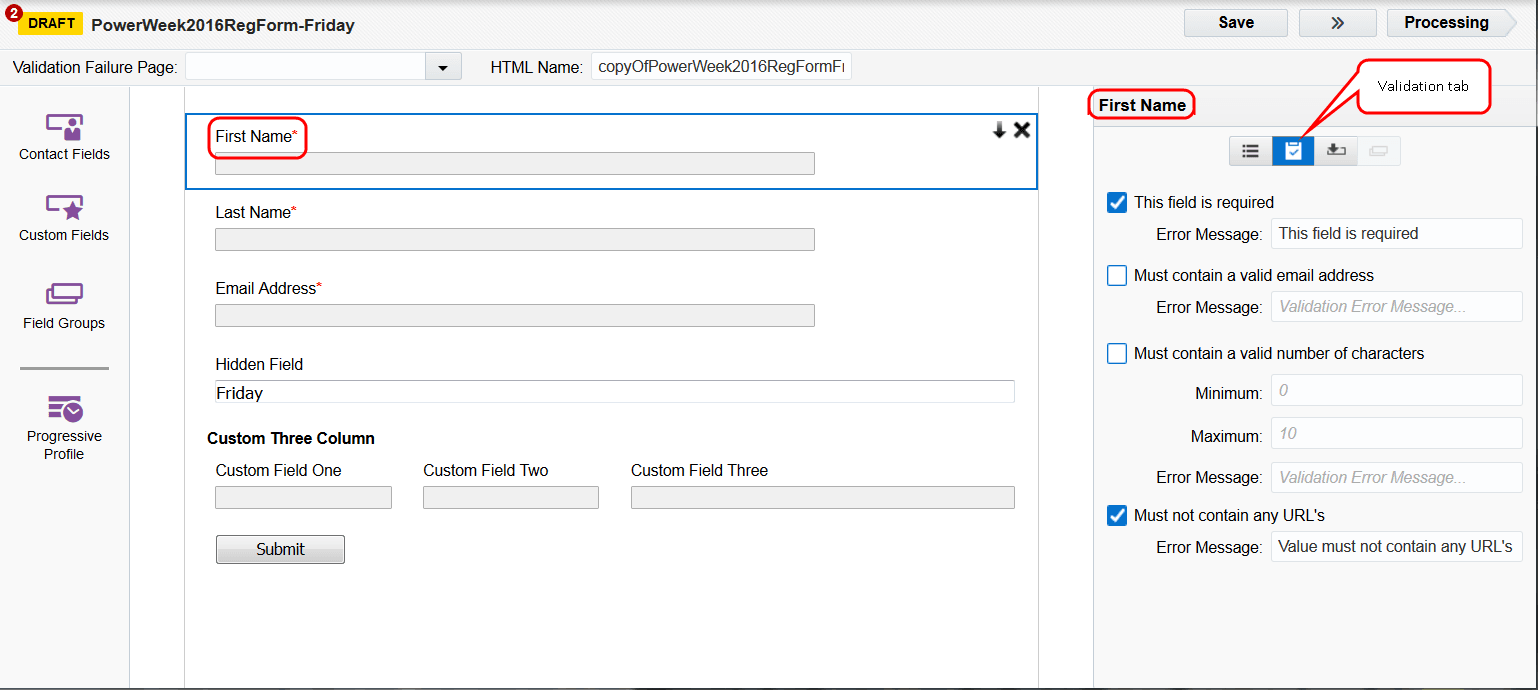The width and height of the screenshot is (1538, 690).
Task: Move the First Name field down
Action: pos(998,130)
